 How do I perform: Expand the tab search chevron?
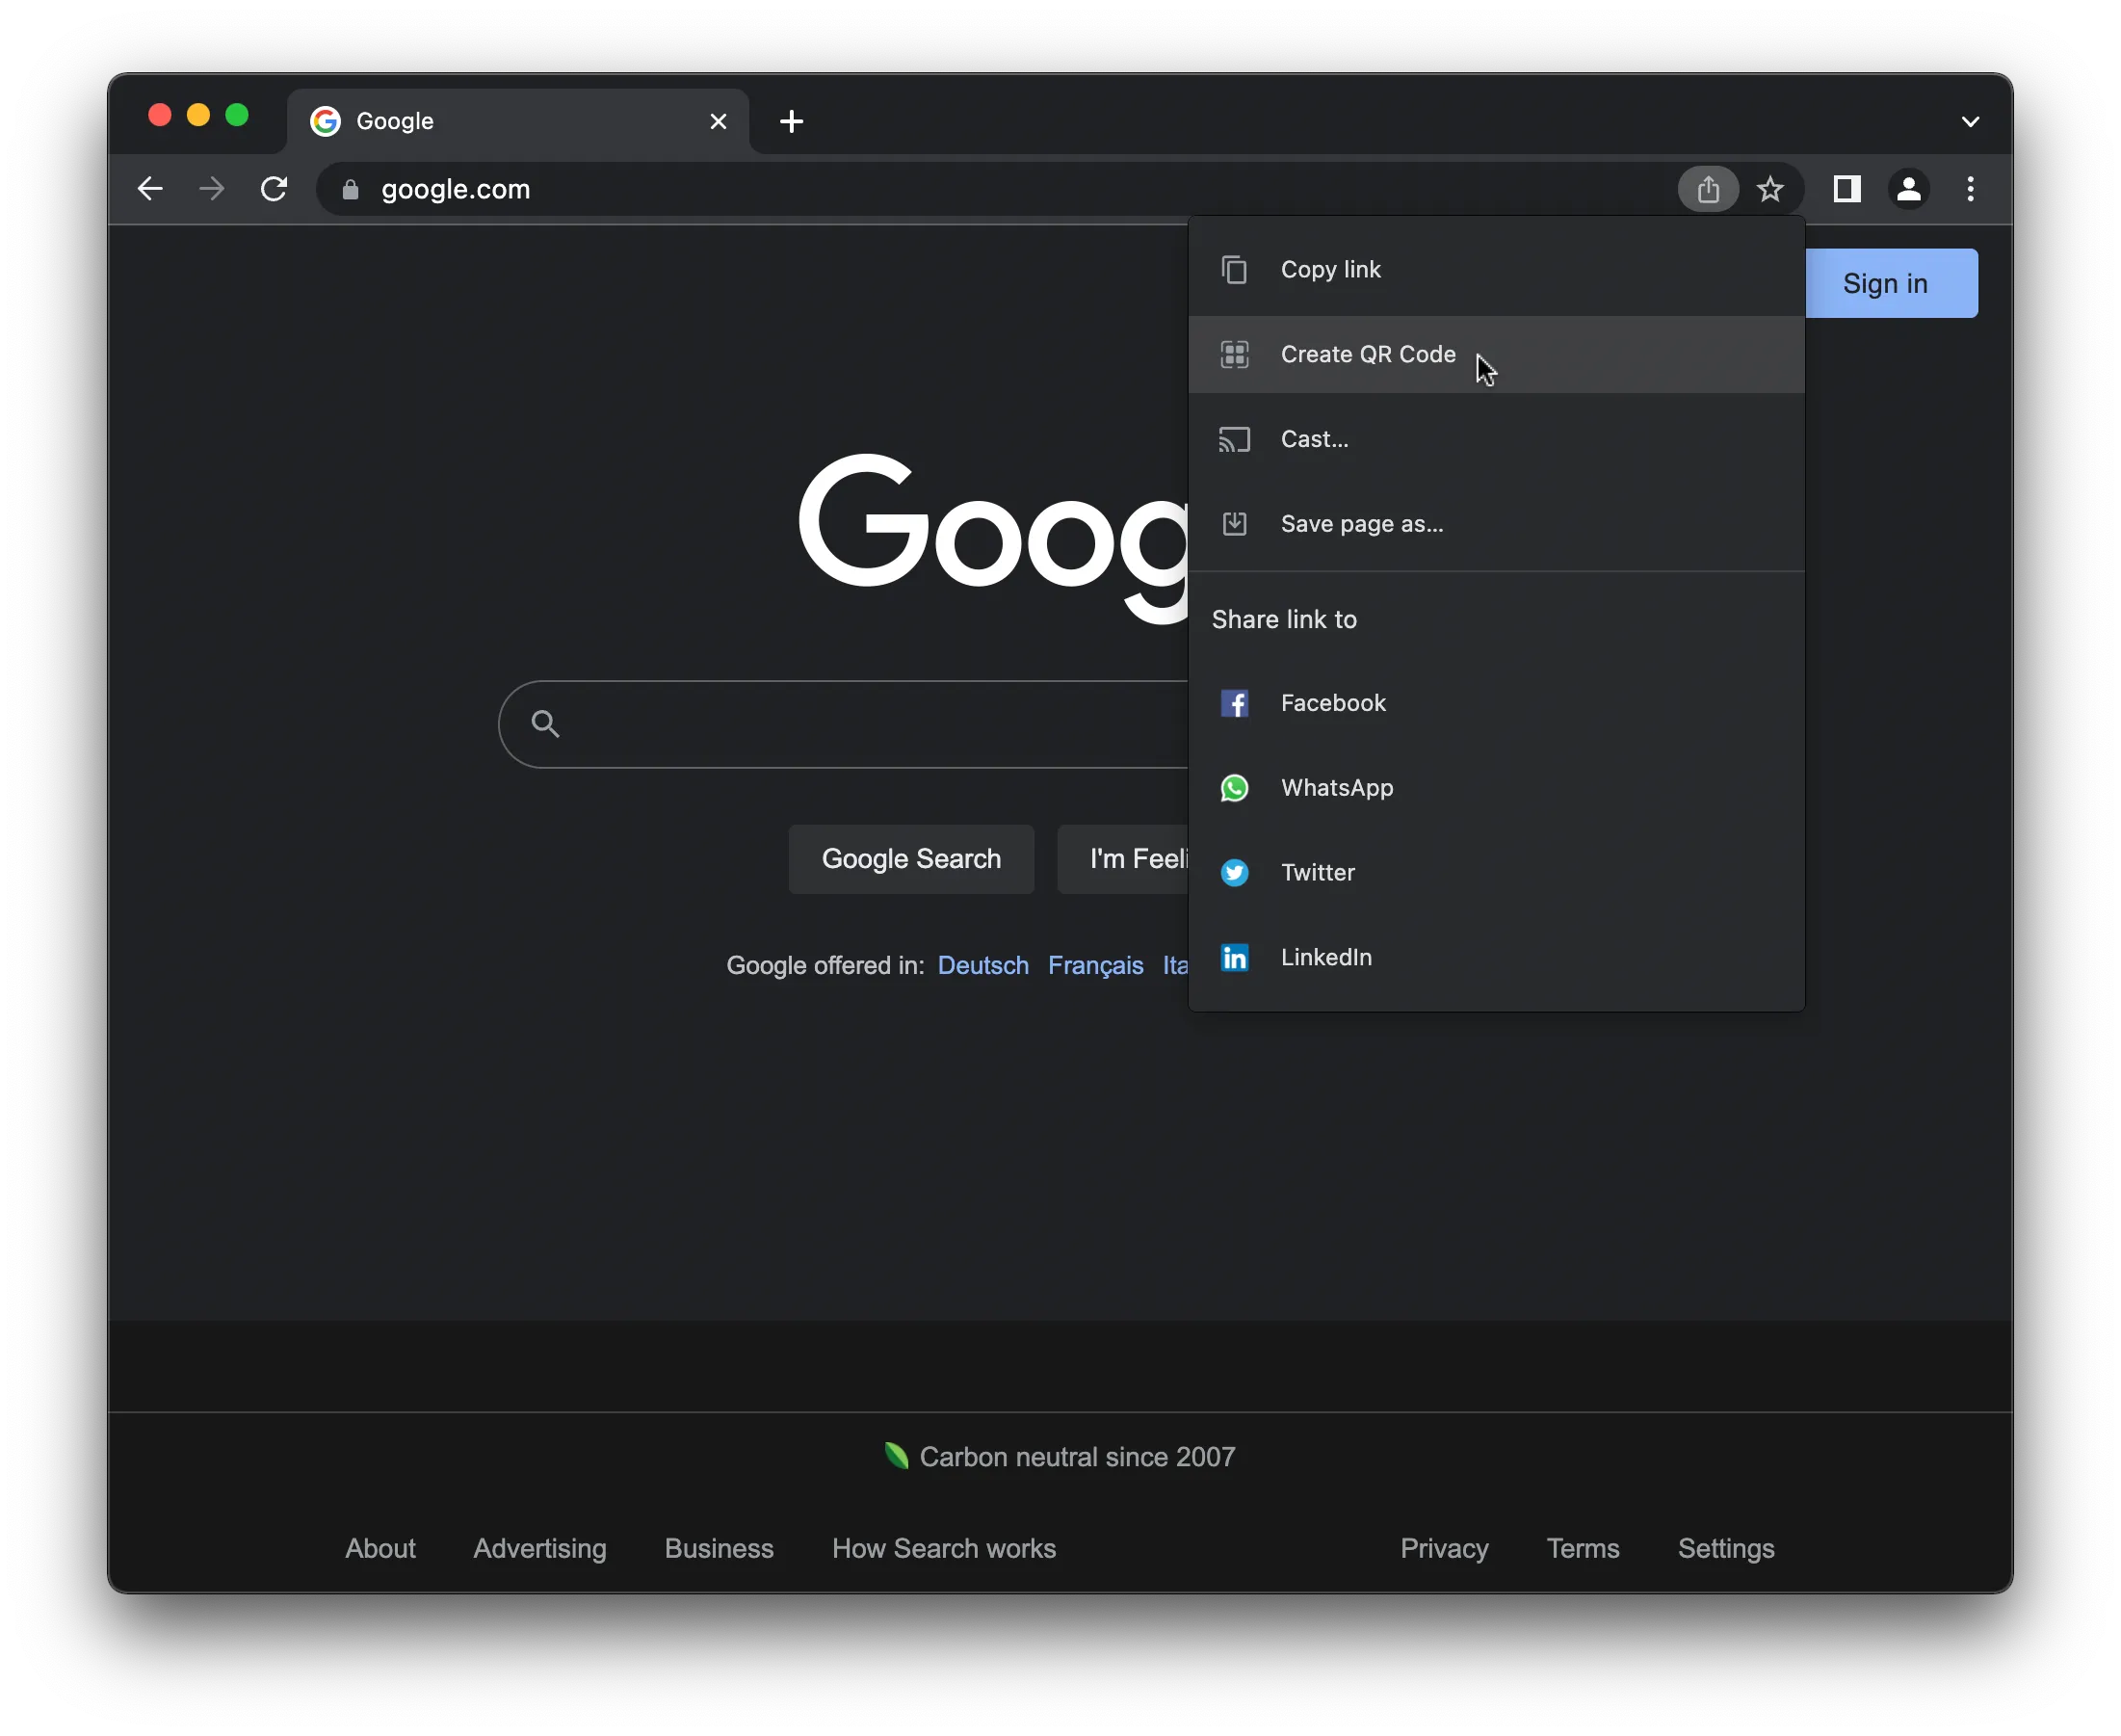[1970, 121]
